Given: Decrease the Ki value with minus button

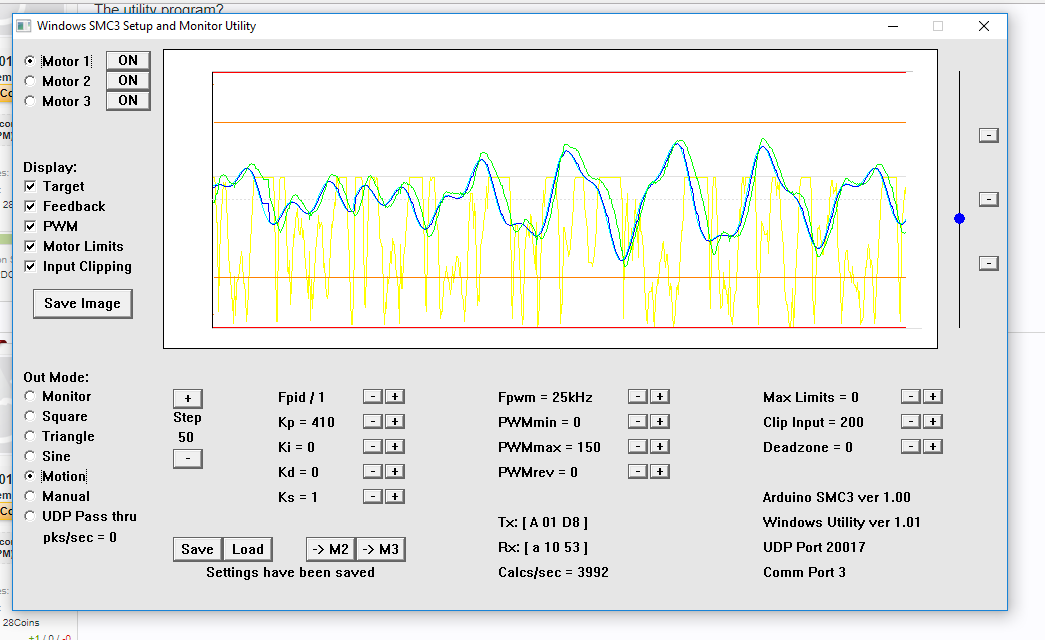Looking at the screenshot, I should point(371,447).
